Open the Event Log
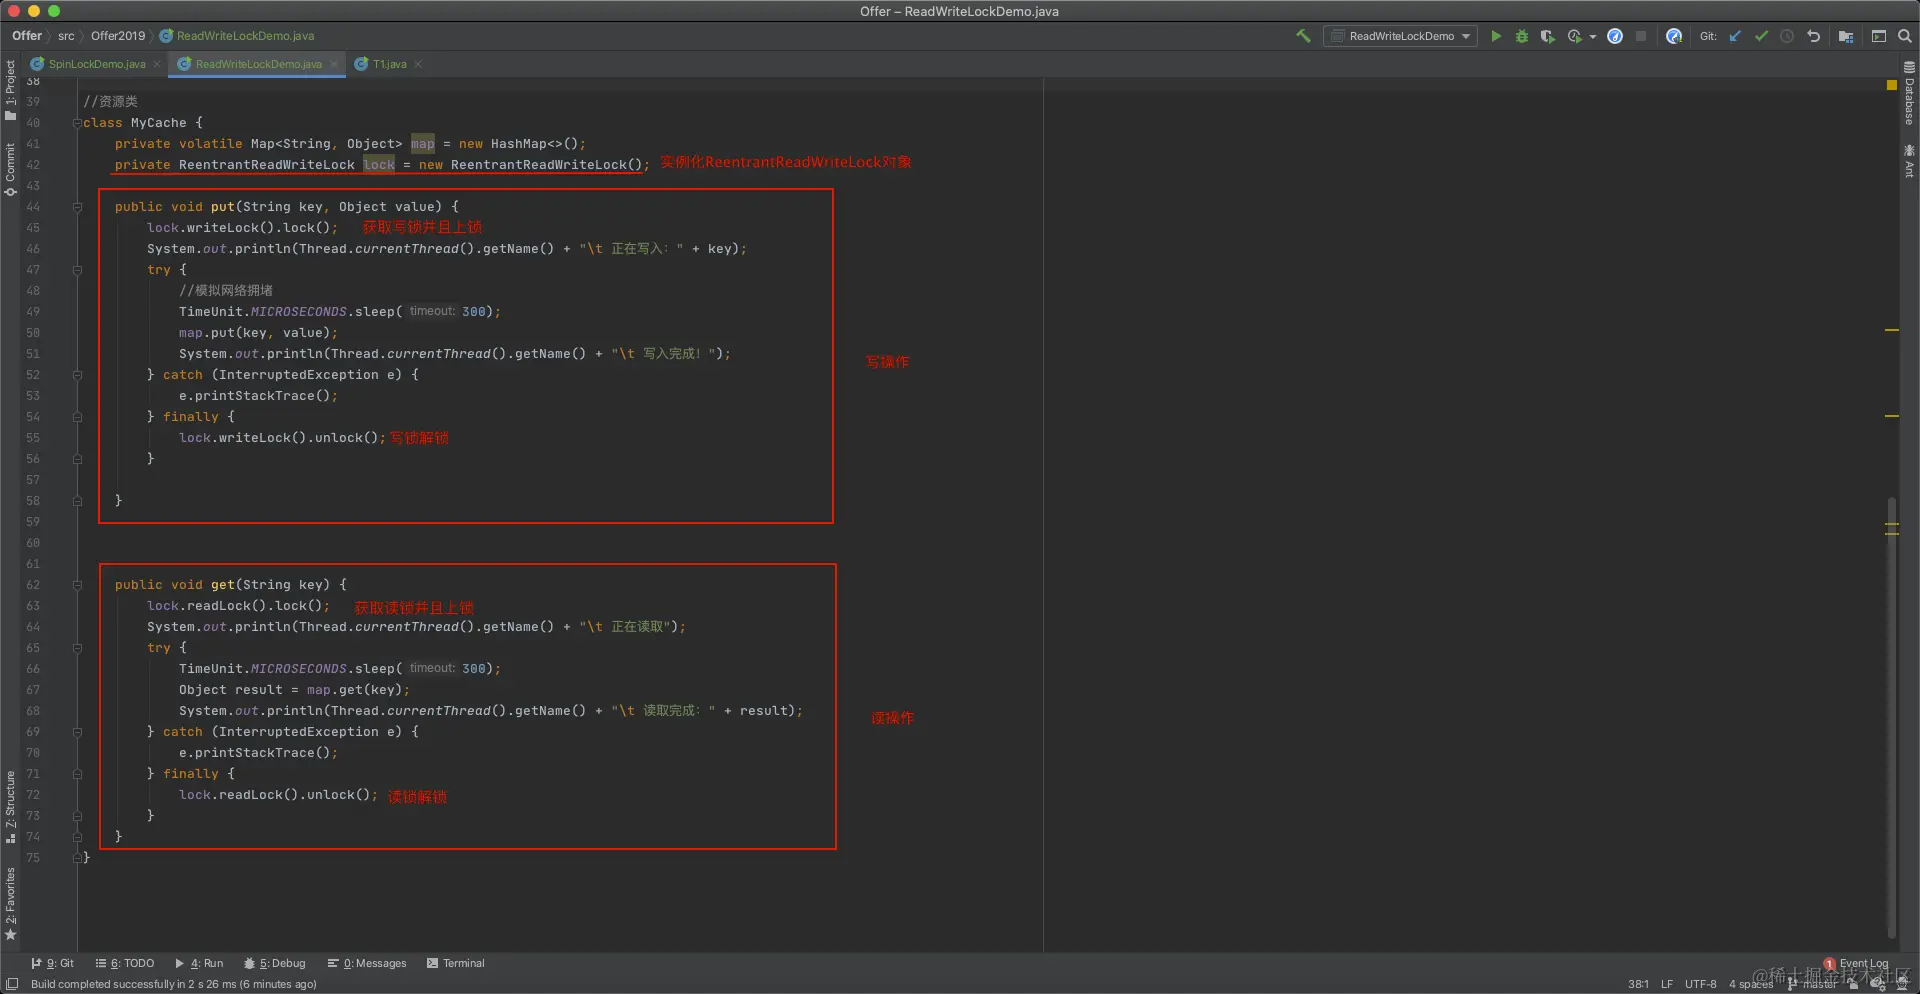The height and width of the screenshot is (994, 1920). (x=1857, y=964)
